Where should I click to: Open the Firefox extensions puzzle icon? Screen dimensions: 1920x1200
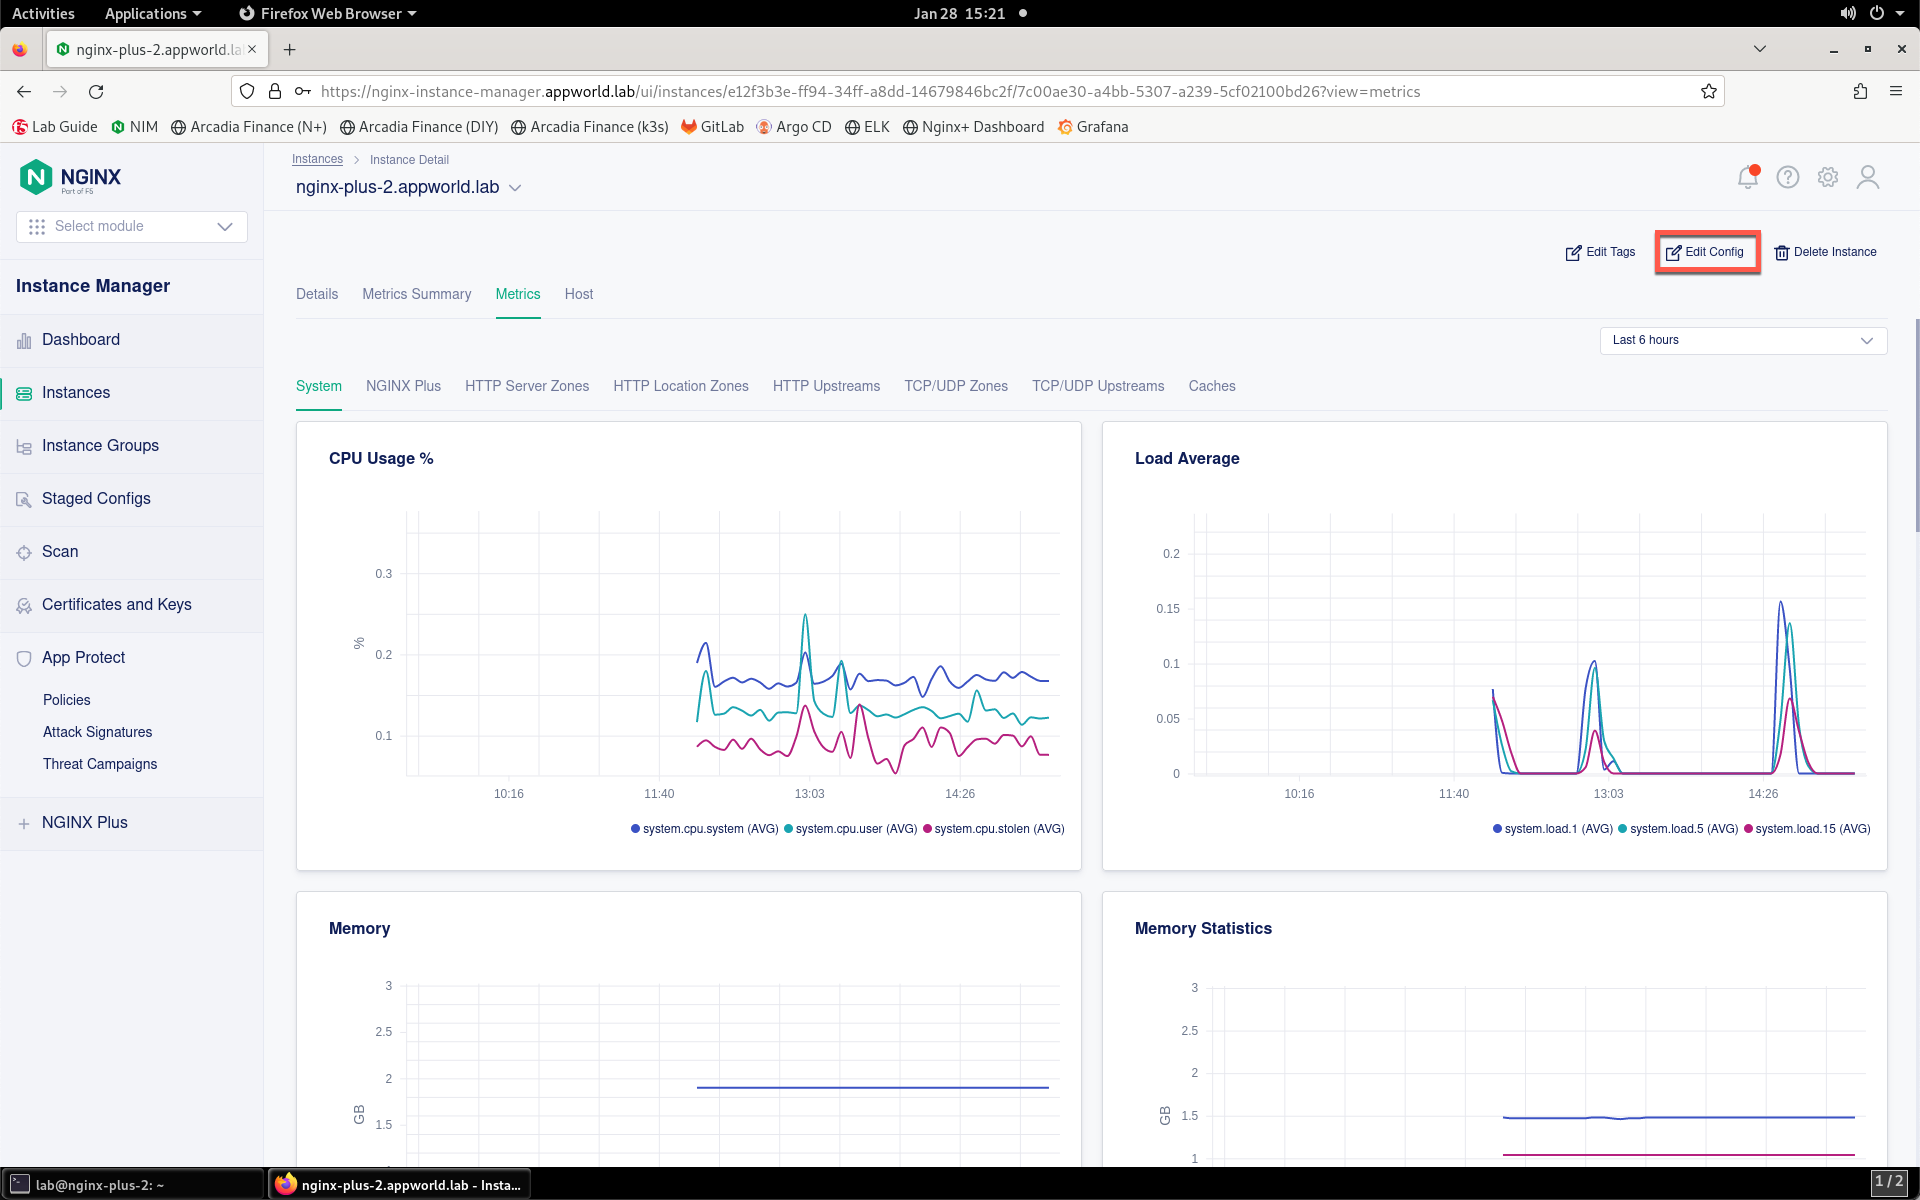[1860, 91]
